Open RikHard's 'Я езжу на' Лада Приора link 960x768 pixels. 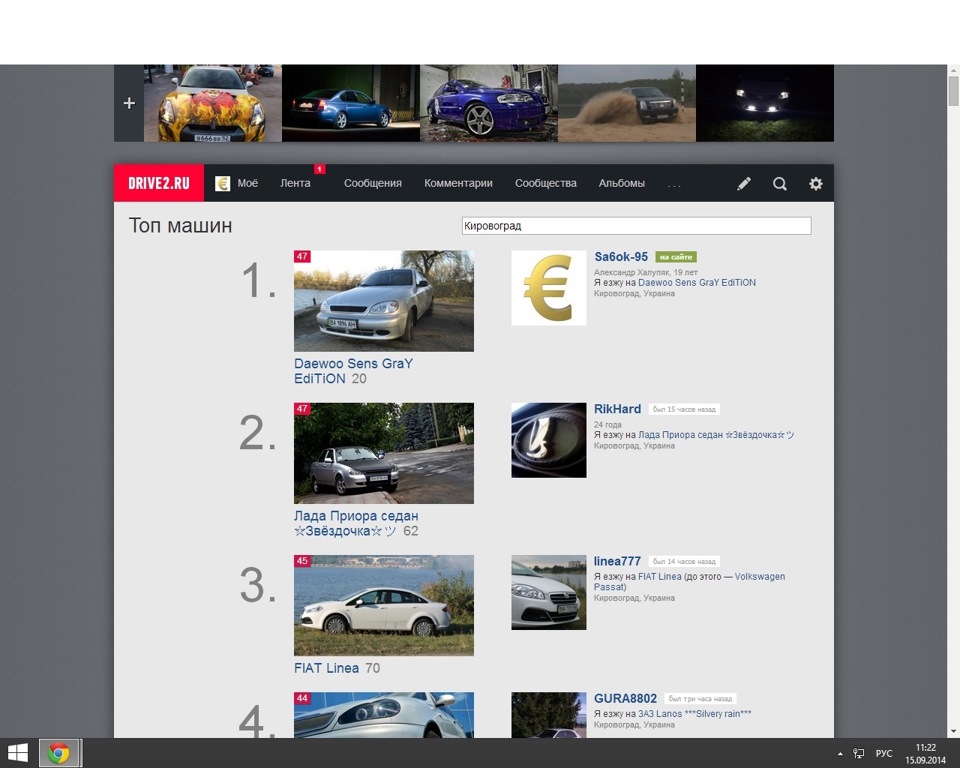click(x=716, y=435)
